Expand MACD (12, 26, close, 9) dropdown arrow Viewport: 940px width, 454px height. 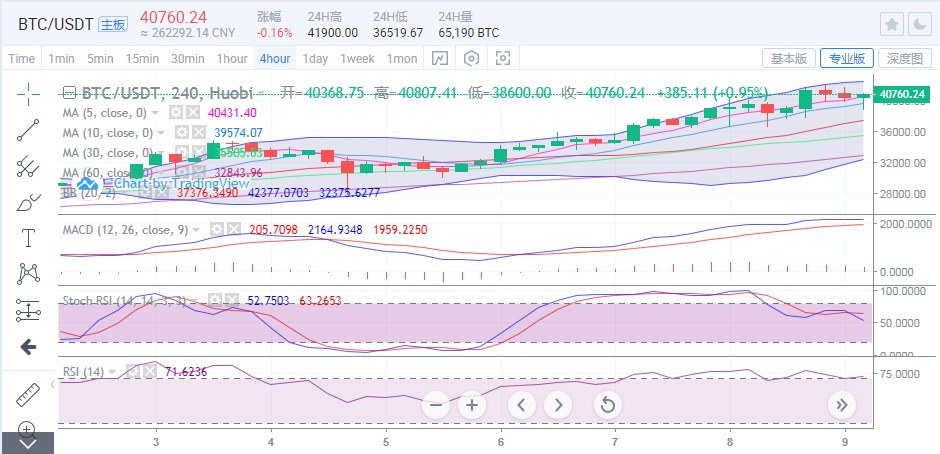(x=197, y=230)
